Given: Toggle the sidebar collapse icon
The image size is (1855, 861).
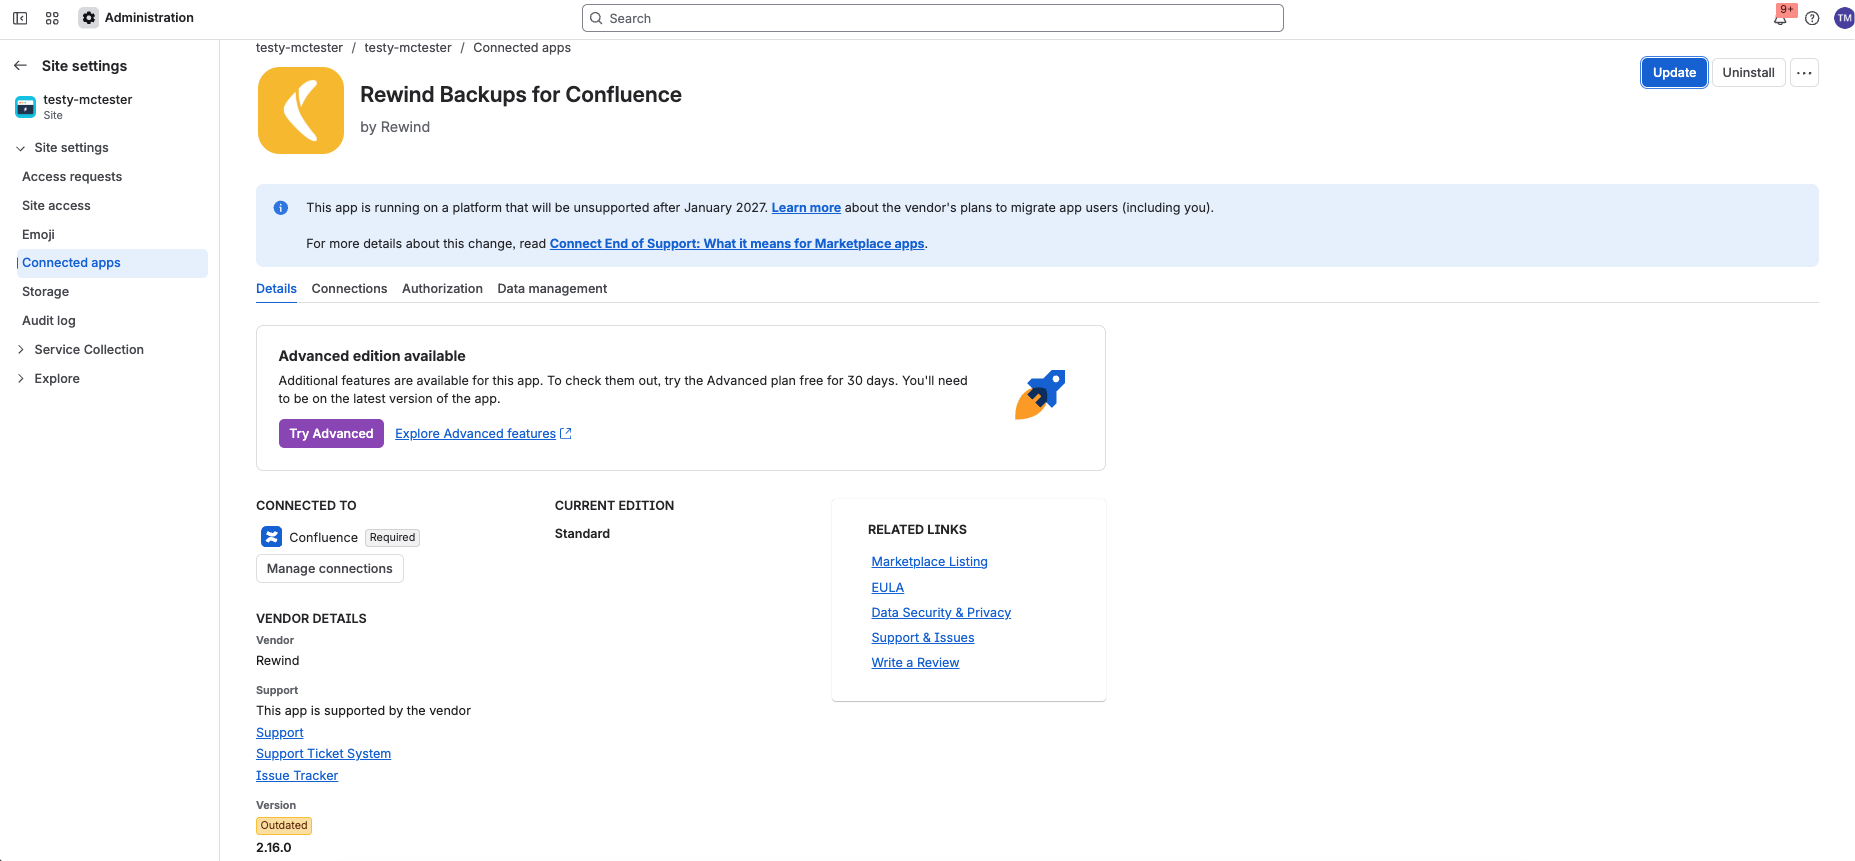Looking at the screenshot, I should point(20,18).
